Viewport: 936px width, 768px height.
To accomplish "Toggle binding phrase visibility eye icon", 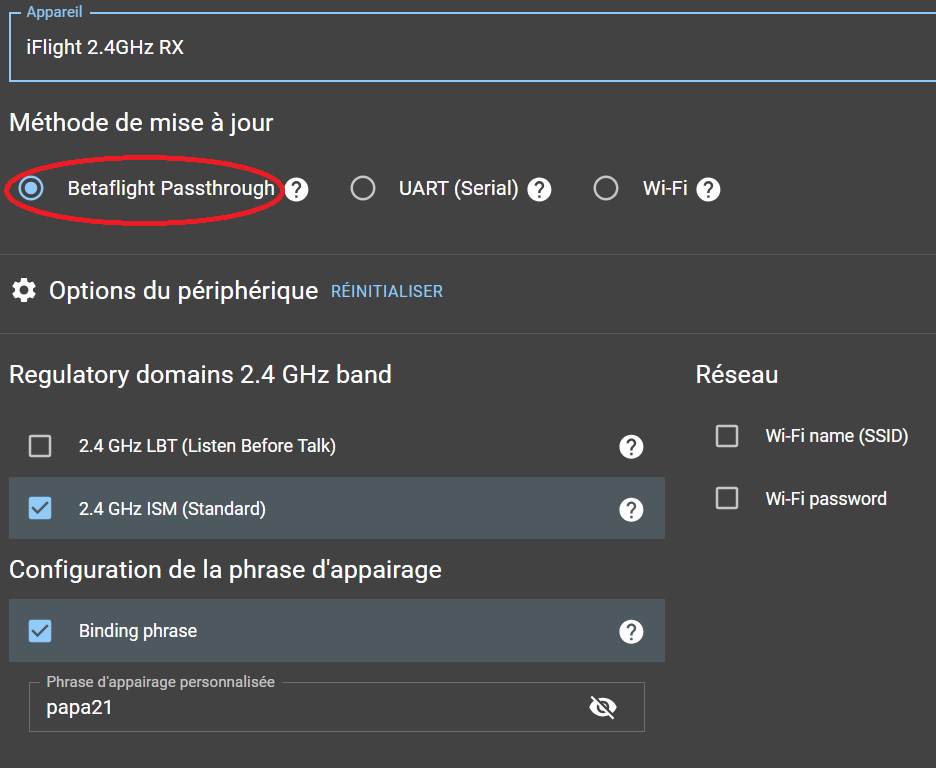I will click(603, 708).
